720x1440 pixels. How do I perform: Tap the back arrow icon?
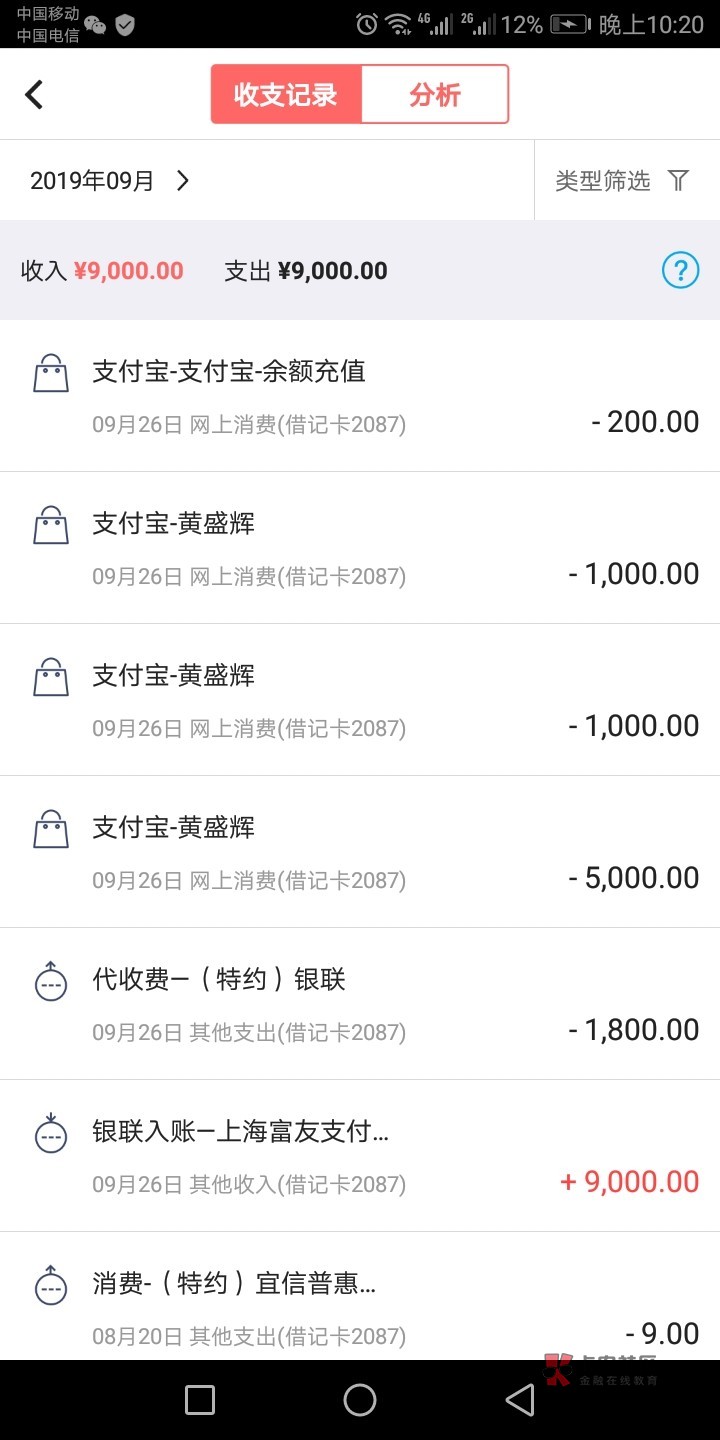(x=34, y=95)
